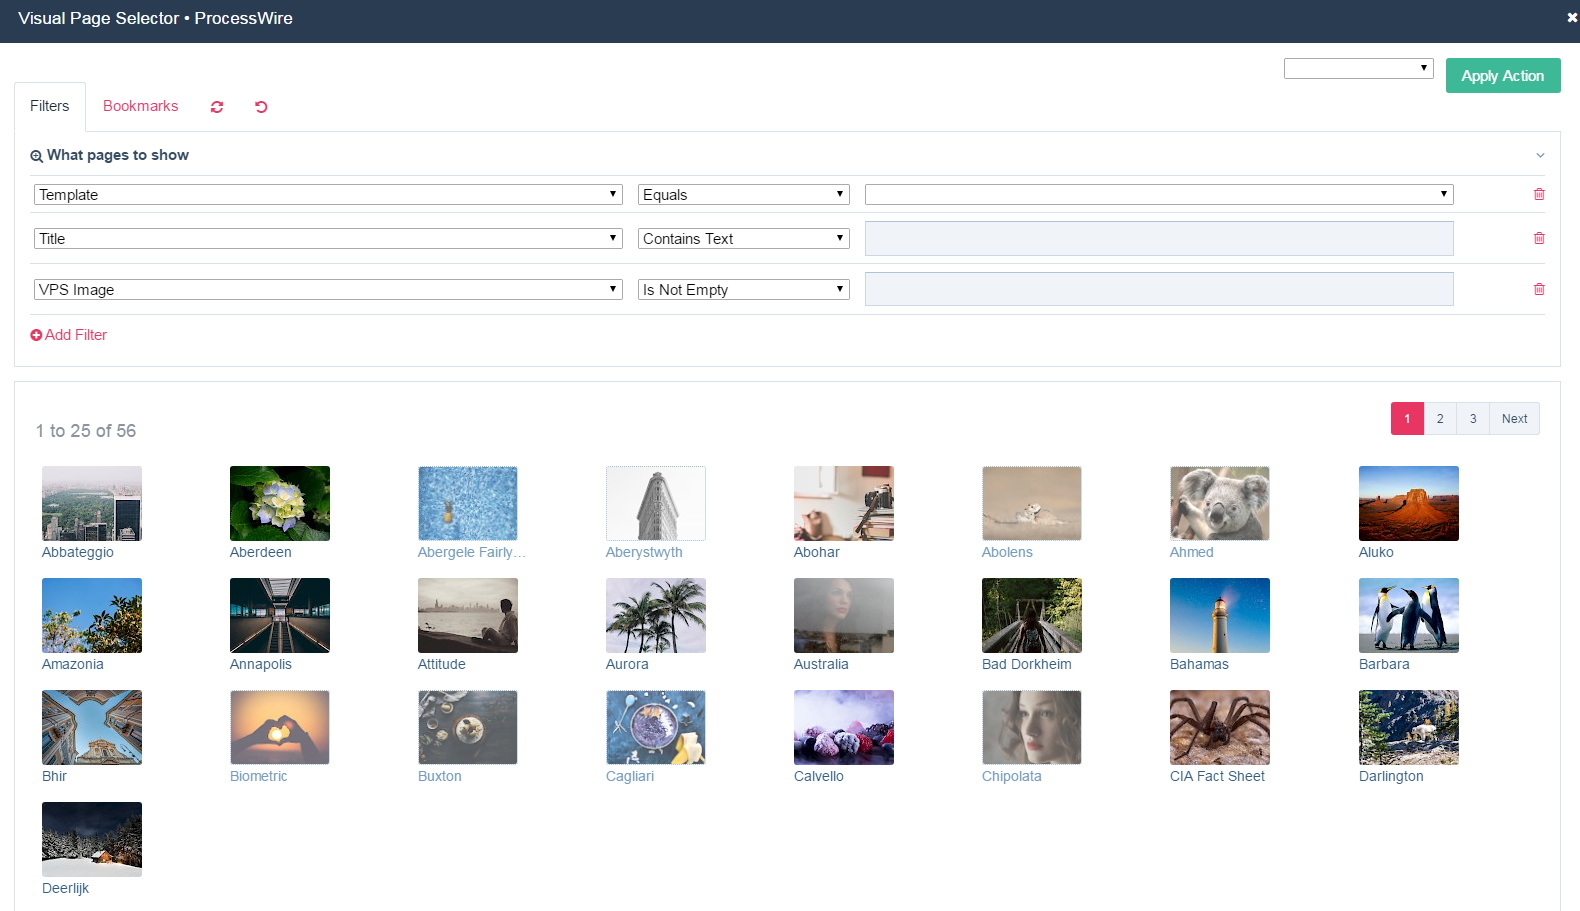Image resolution: width=1580 pixels, height=911 pixels.
Task: Open the Title field dropdown
Action: tap(328, 238)
